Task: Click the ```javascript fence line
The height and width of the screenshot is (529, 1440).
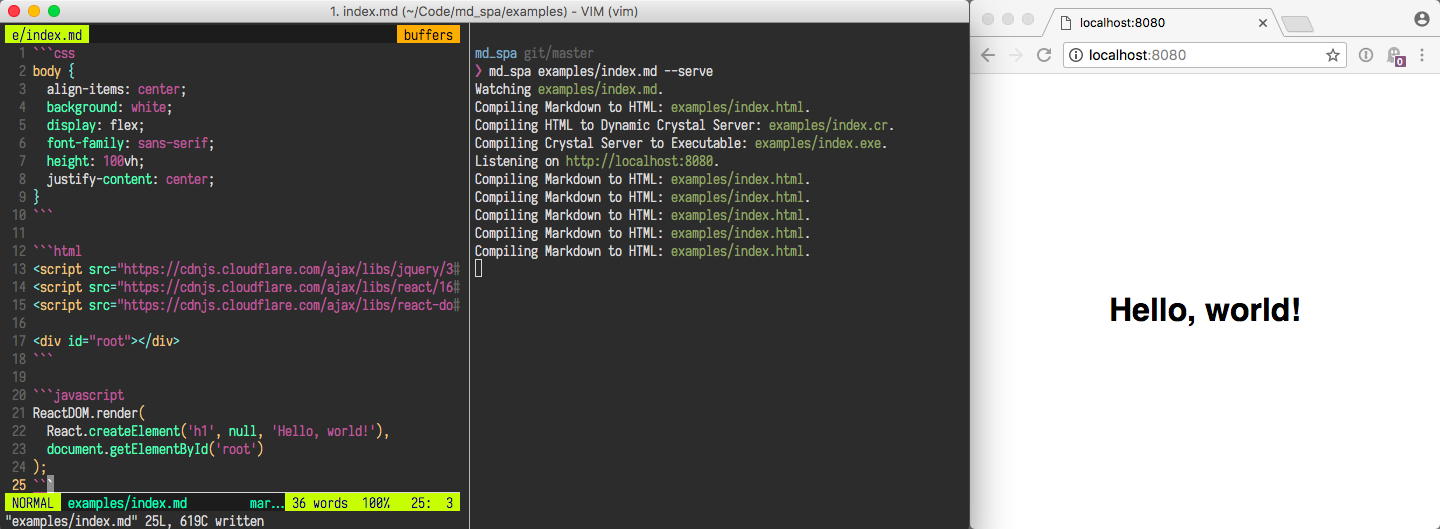Action: (x=78, y=395)
